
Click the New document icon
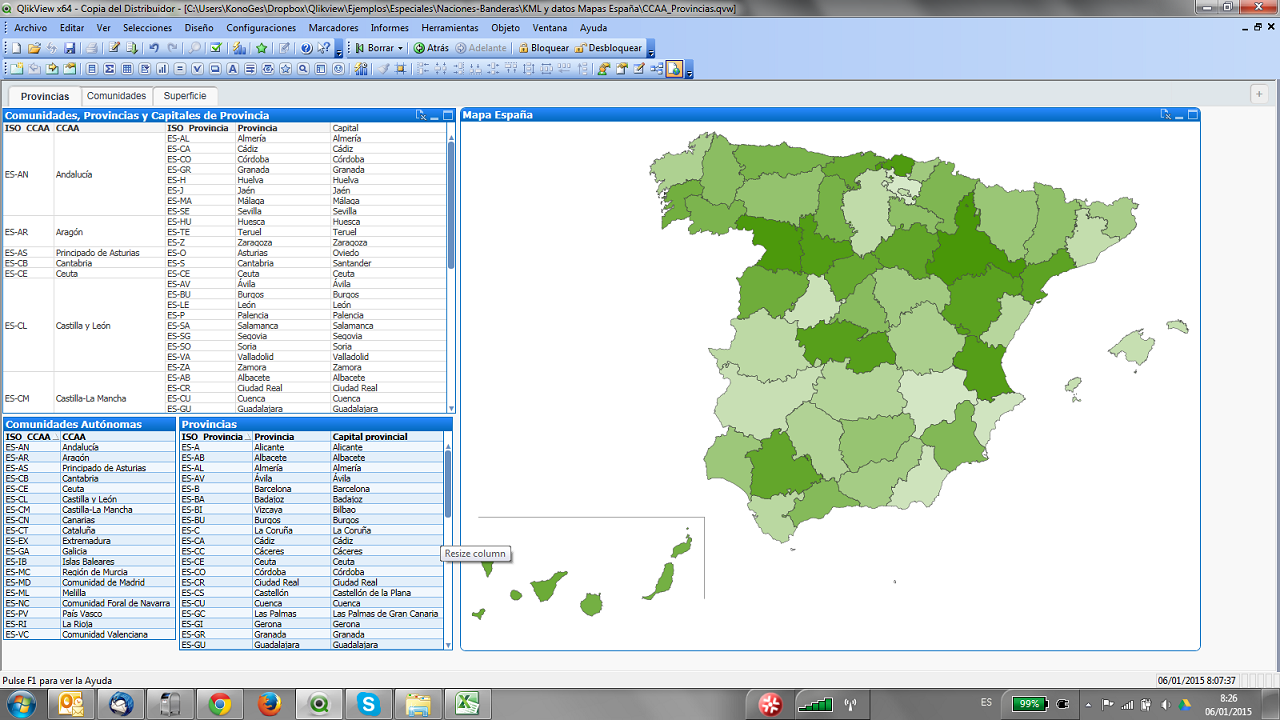tap(16, 48)
